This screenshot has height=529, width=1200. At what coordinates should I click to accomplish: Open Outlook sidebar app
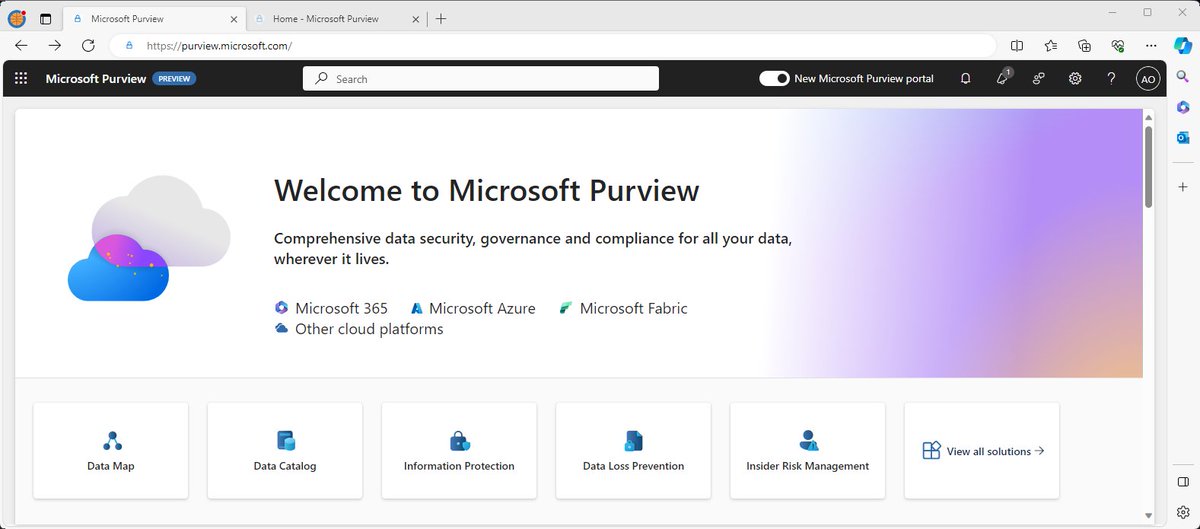pos(1183,138)
